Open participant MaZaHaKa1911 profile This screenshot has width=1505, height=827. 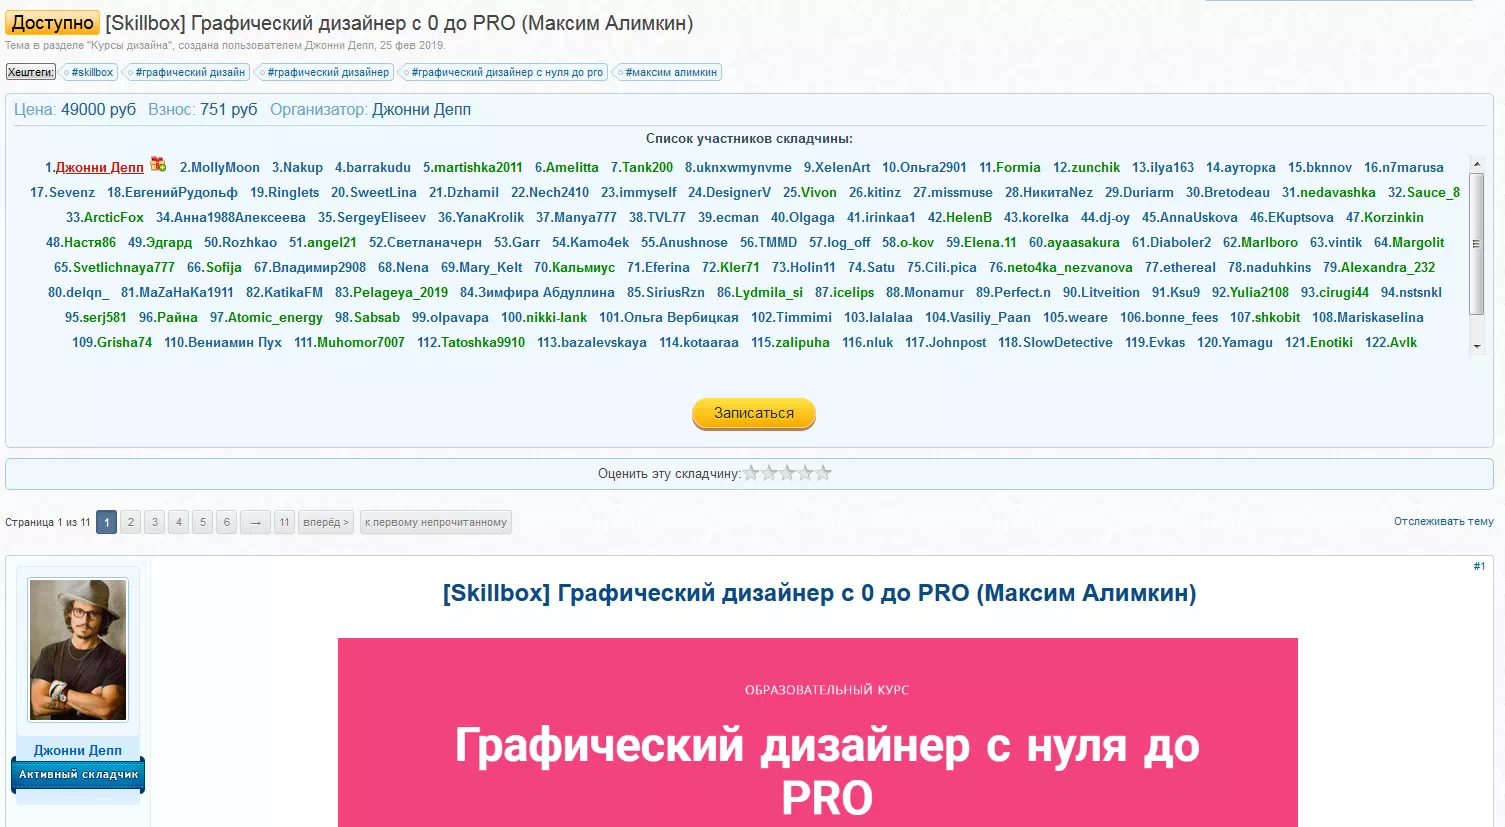click(186, 292)
